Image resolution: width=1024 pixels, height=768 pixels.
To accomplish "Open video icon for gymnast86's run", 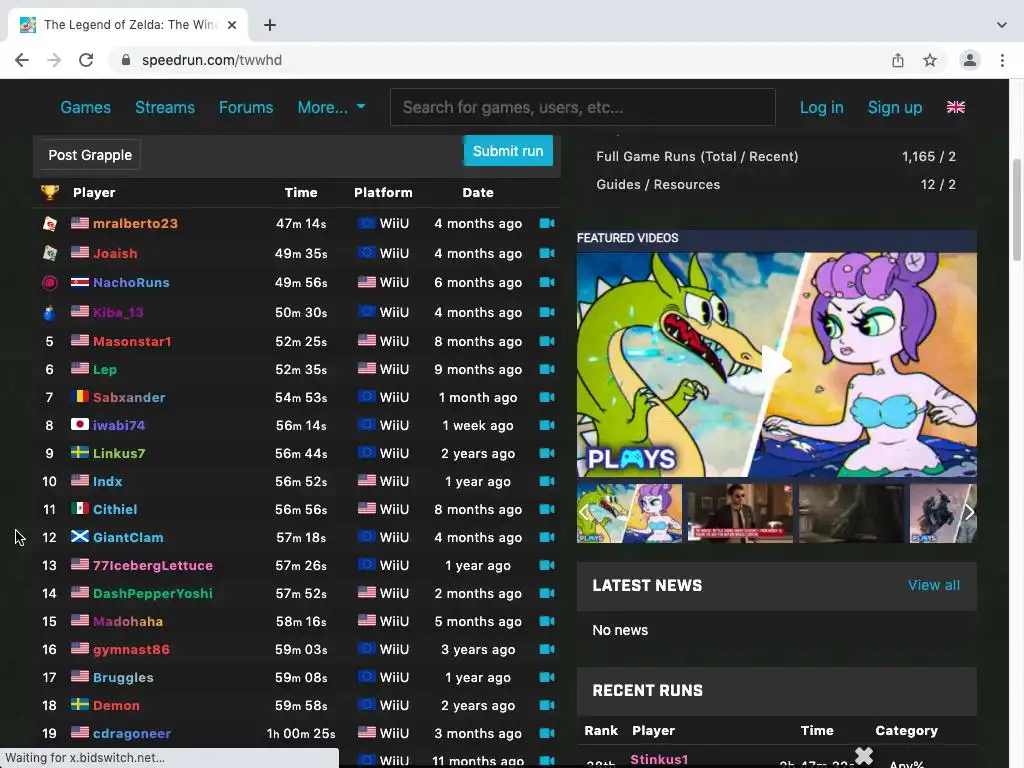I will (x=547, y=650).
